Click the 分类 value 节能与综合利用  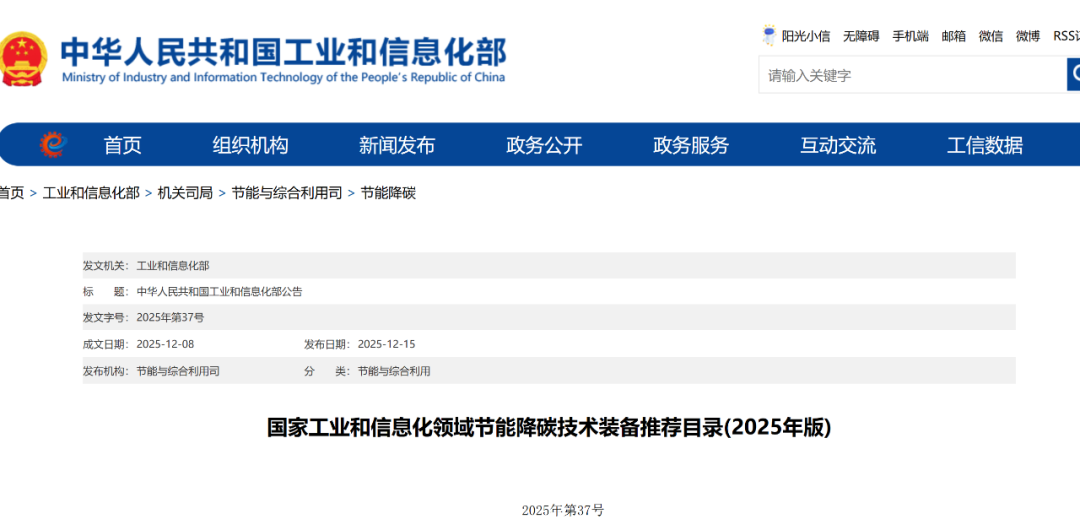394,371
